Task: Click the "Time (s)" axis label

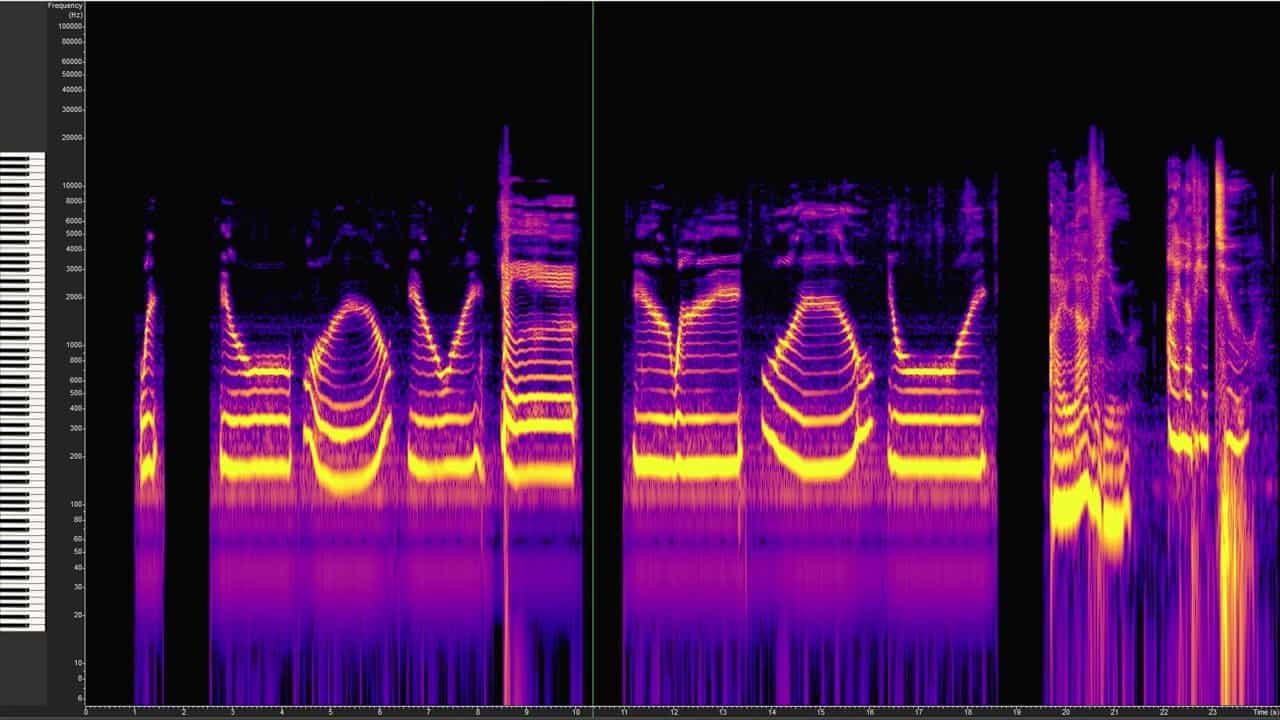Action: 1265,712
